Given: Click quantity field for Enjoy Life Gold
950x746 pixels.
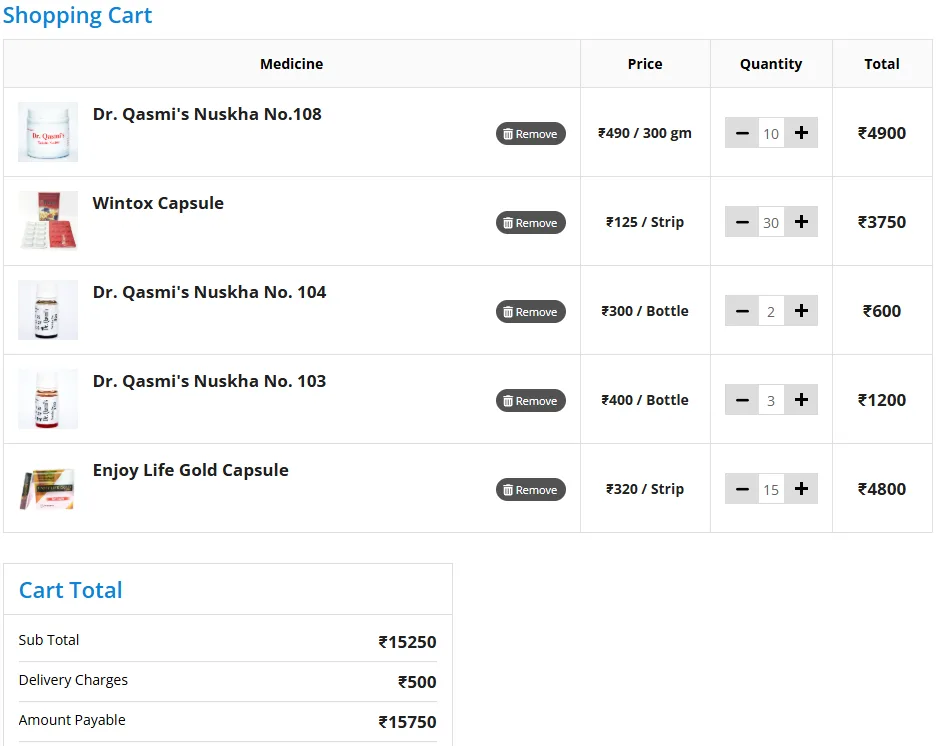Looking at the screenshot, I should point(771,489).
